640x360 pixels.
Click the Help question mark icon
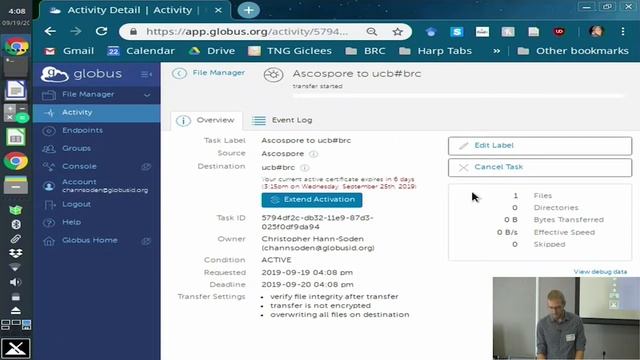tap(49, 222)
